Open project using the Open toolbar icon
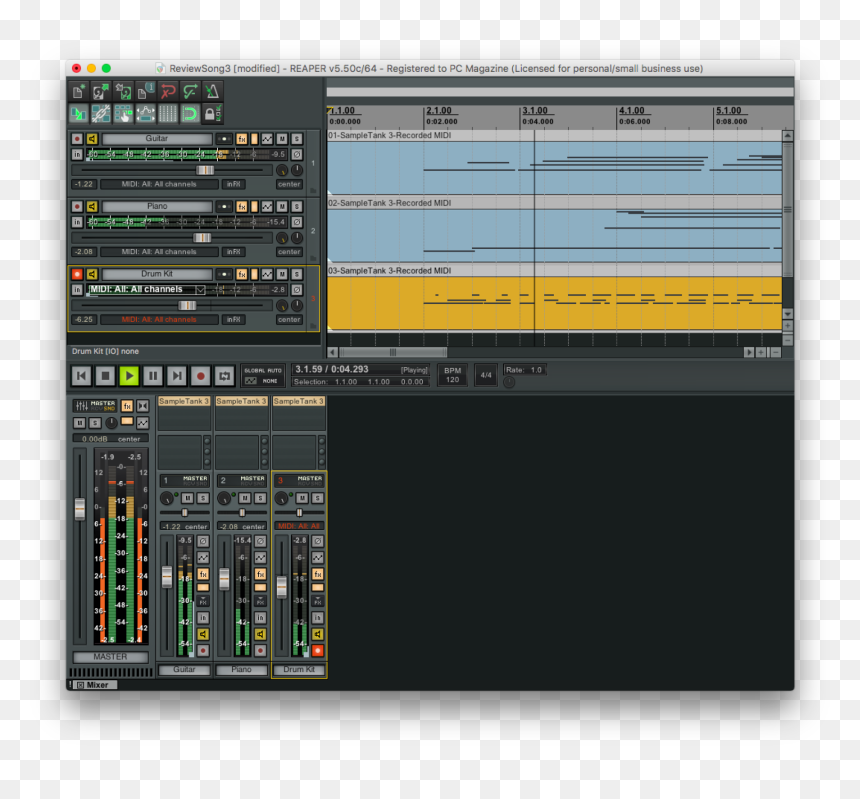 (100, 91)
